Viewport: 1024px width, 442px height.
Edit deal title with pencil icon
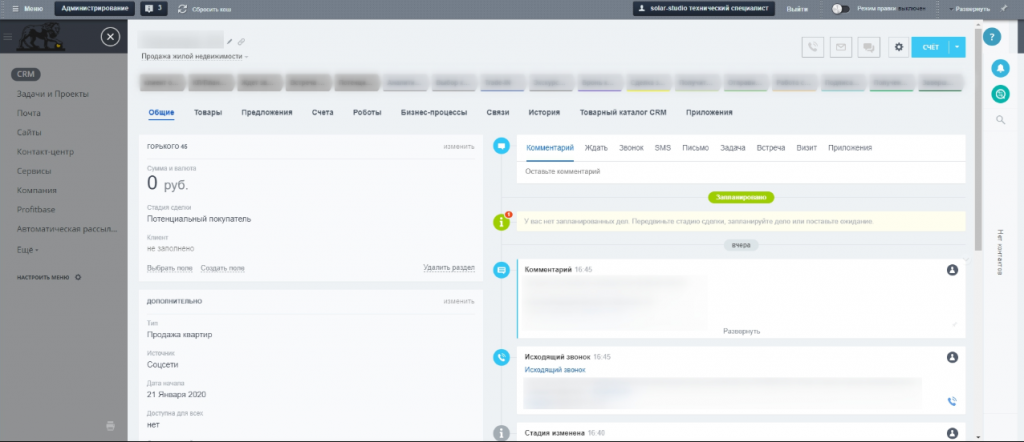point(229,41)
